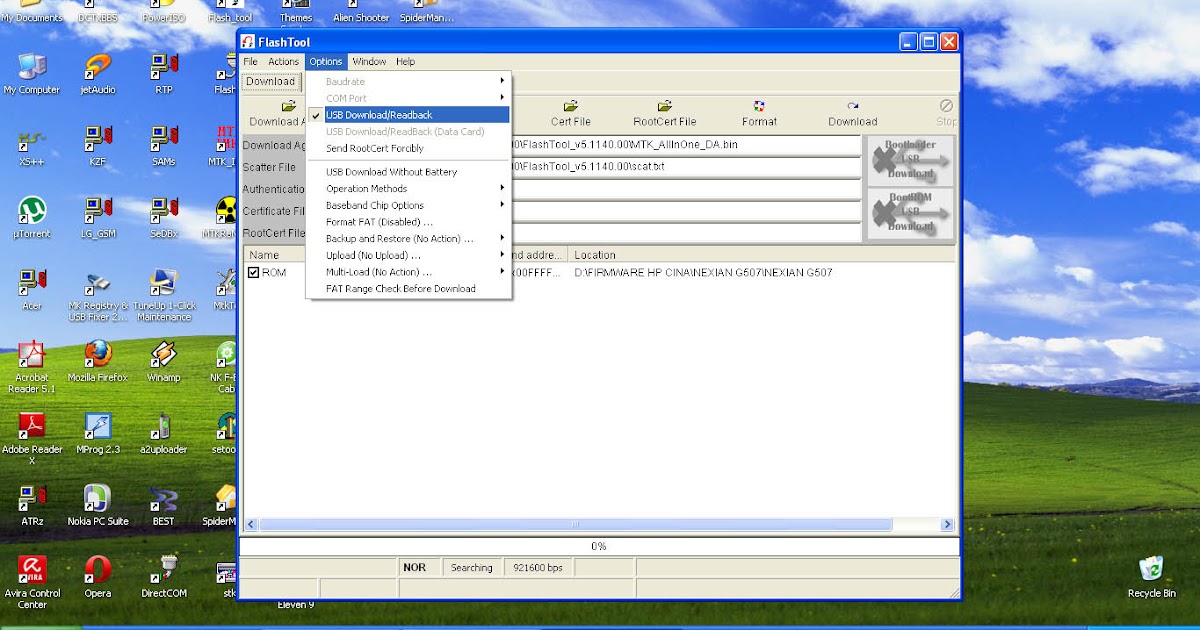Screen dimensions: 1200x630
Task: Select the RTP desktop shortcut
Action: tap(164, 66)
